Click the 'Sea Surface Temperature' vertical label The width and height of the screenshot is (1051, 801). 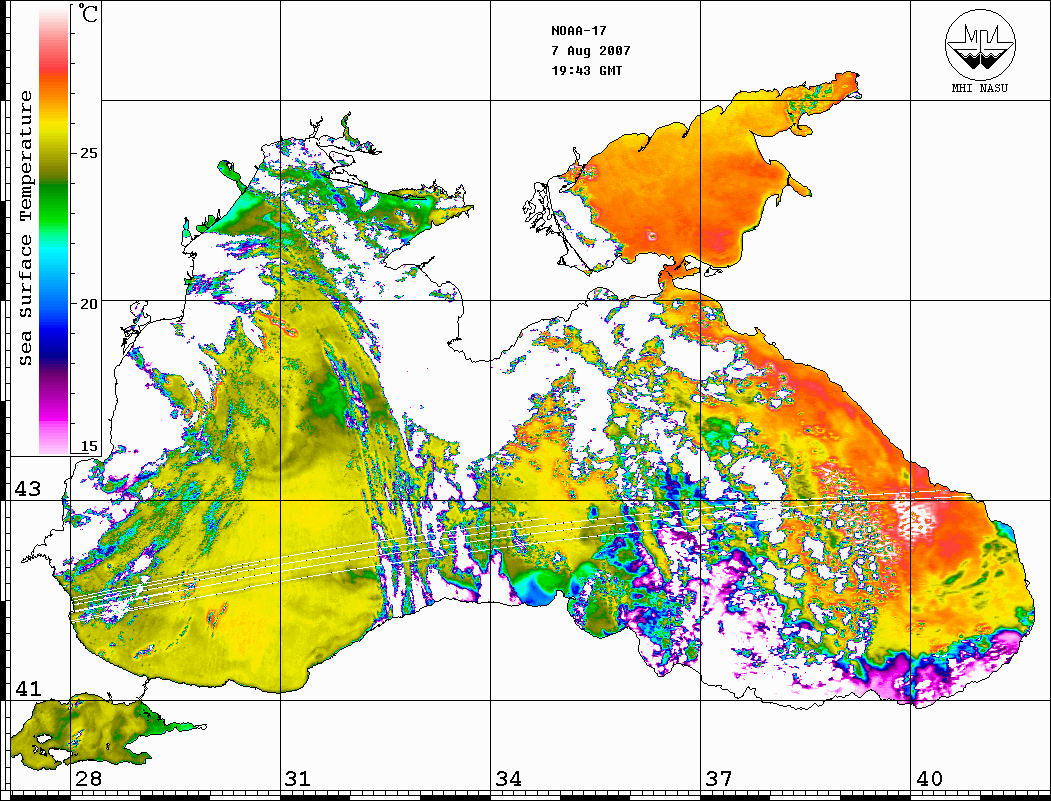click(25, 228)
